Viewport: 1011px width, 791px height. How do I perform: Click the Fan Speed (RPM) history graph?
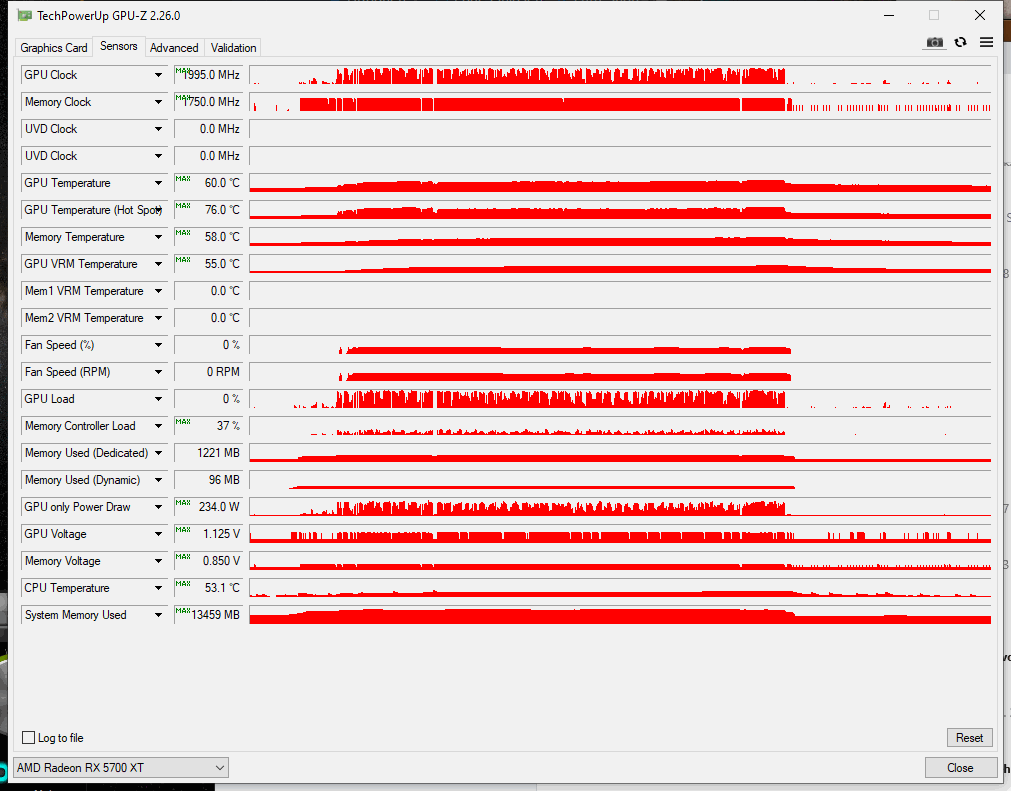[620, 372]
